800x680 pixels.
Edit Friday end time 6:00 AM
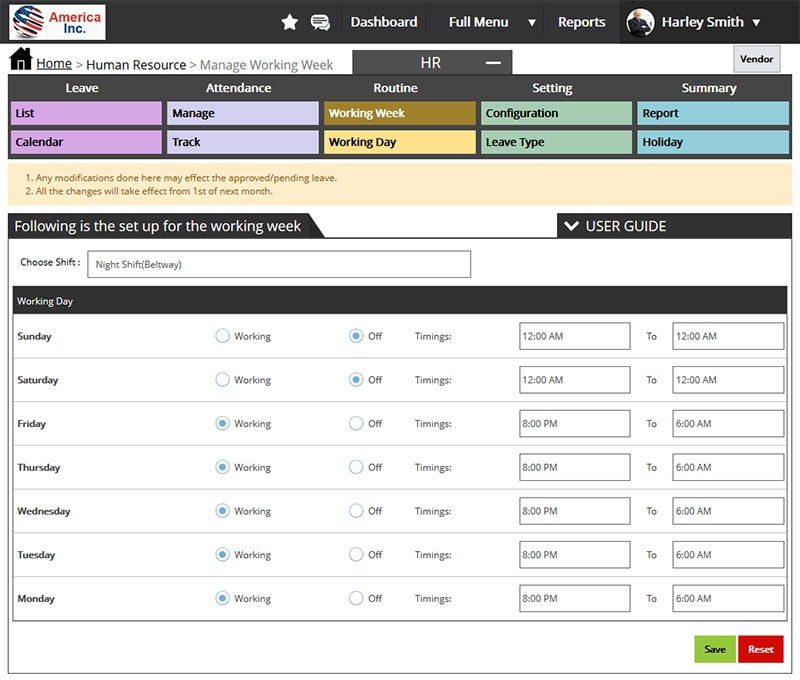728,423
